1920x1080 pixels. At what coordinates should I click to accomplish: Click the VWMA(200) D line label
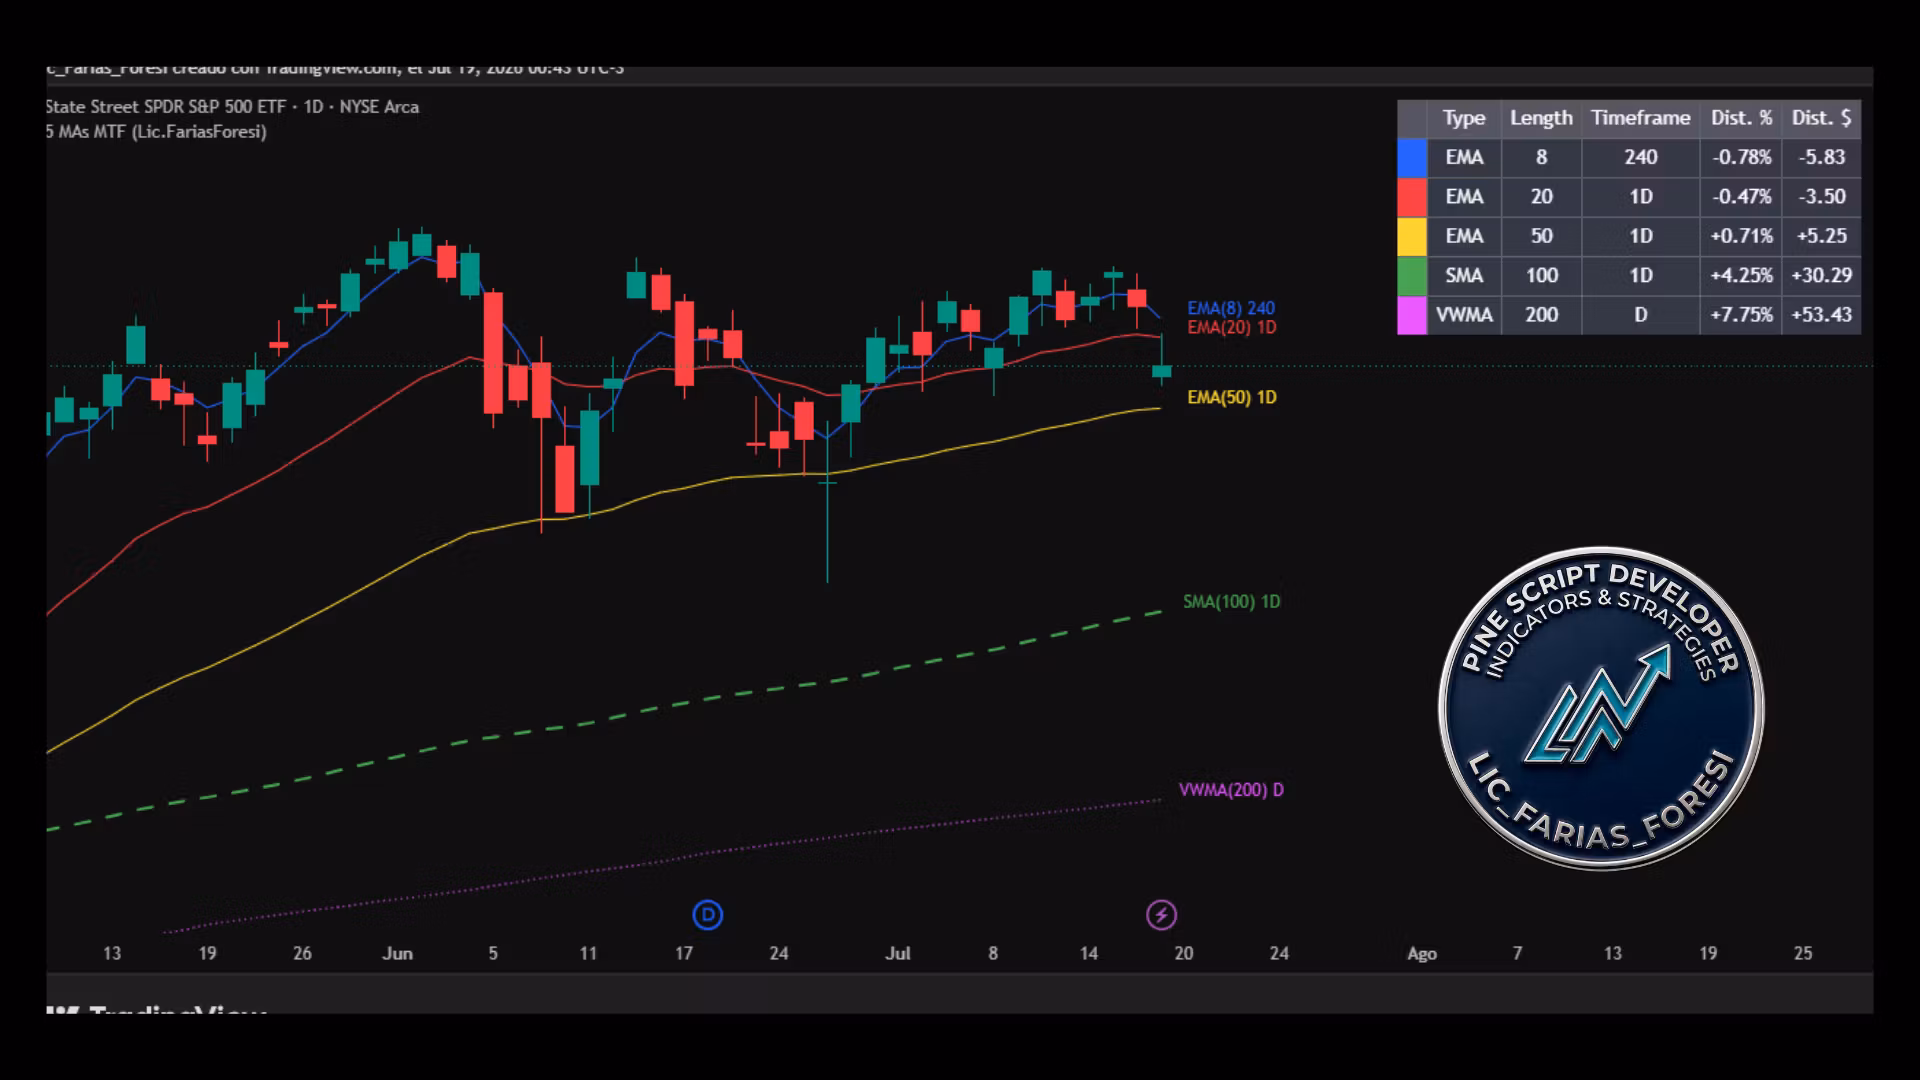pos(1231,789)
